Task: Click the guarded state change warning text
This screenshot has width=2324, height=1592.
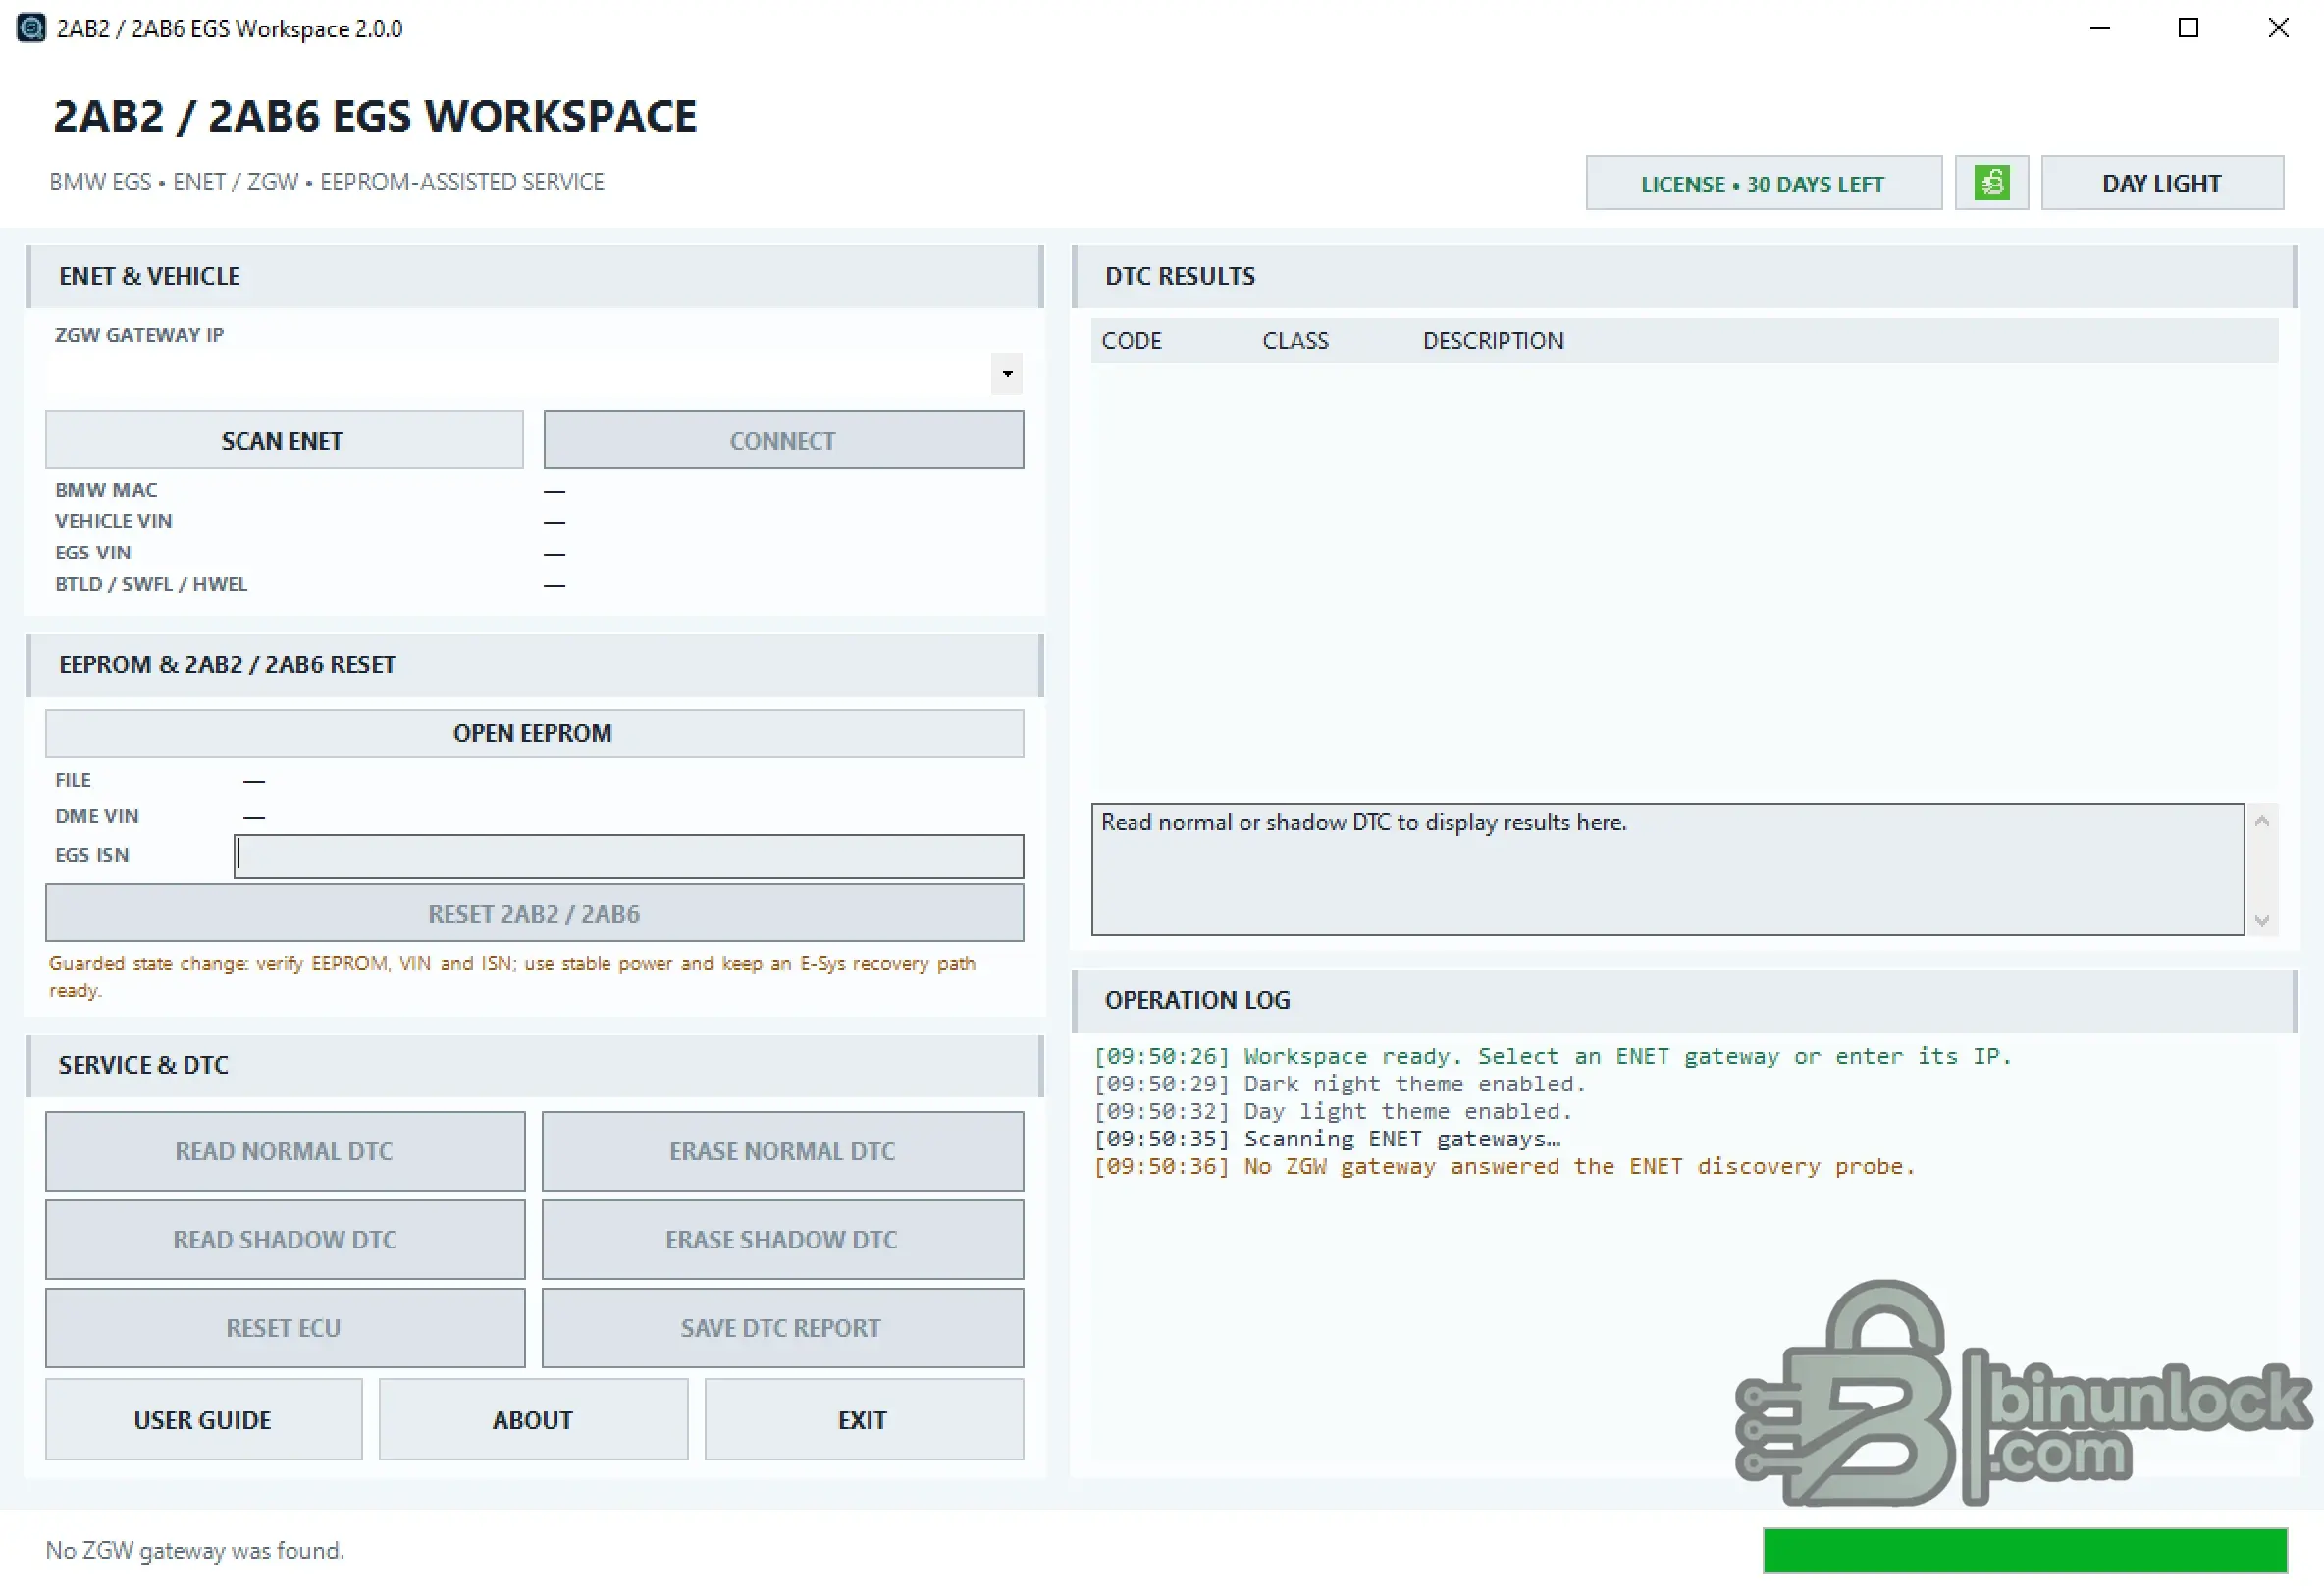Action: point(512,977)
